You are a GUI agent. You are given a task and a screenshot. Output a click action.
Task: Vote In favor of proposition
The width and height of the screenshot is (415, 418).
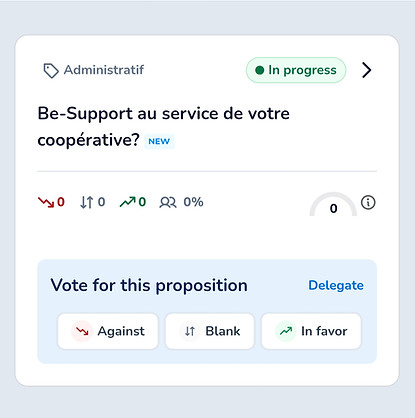click(x=311, y=331)
